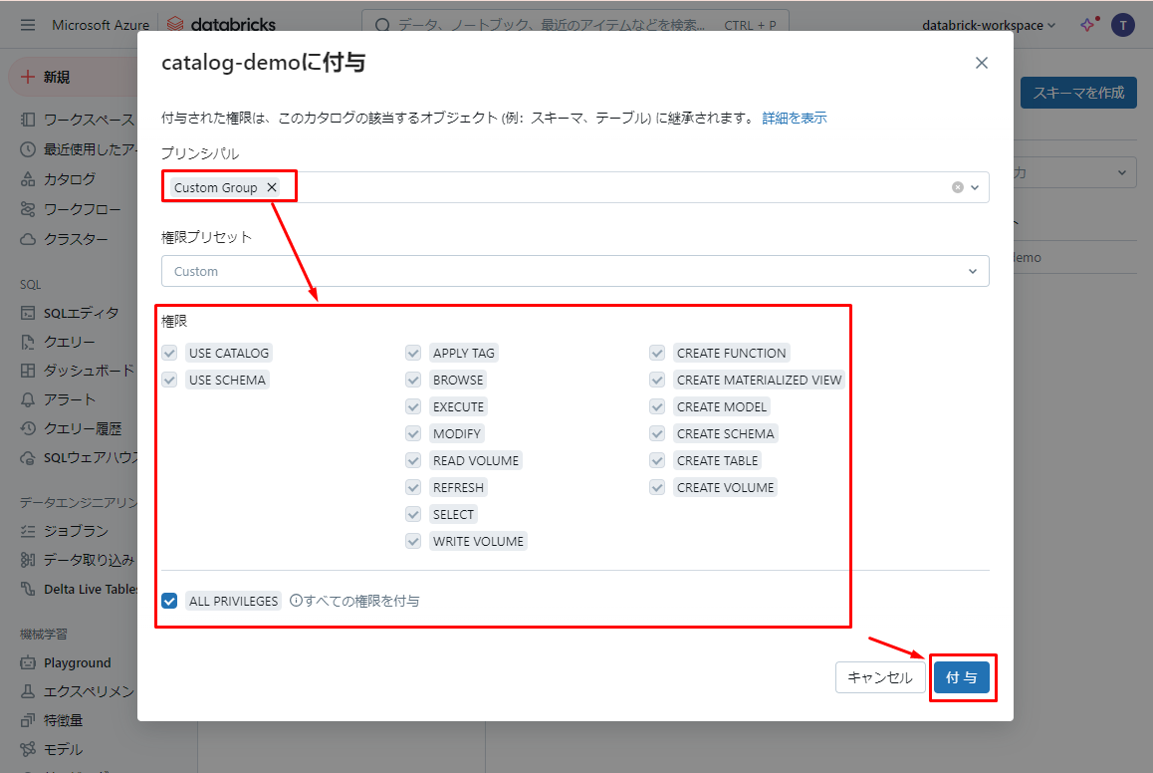Image resolution: width=1153 pixels, height=773 pixels.
Task: Toggle the SELECT privilege checkbox
Action: (x=413, y=514)
